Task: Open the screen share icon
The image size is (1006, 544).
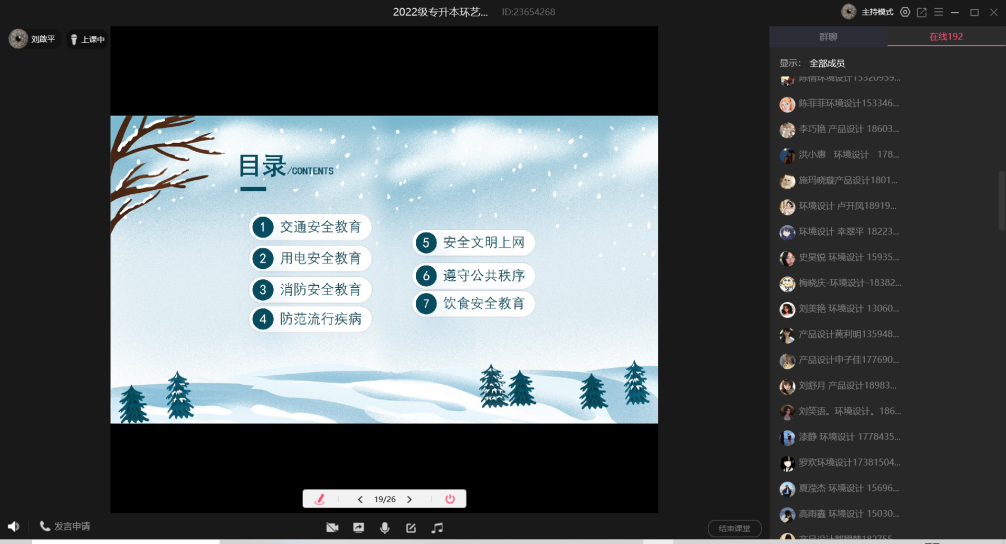Action: point(359,527)
